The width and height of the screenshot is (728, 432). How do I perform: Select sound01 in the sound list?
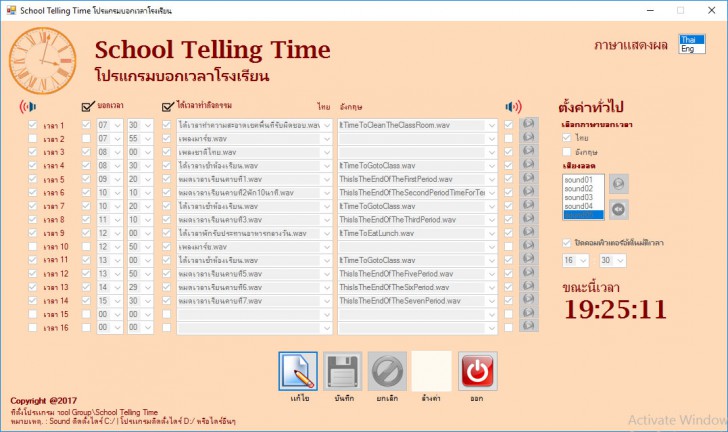pos(583,180)
